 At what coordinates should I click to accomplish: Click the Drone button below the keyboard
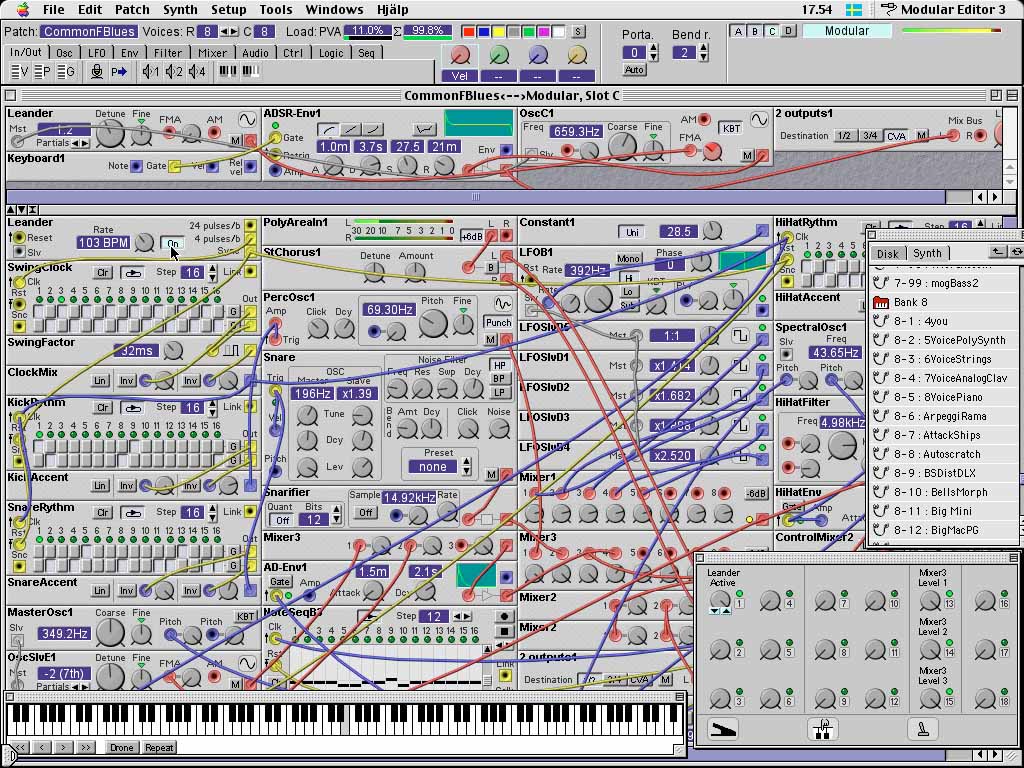click(x=120, y=747)
